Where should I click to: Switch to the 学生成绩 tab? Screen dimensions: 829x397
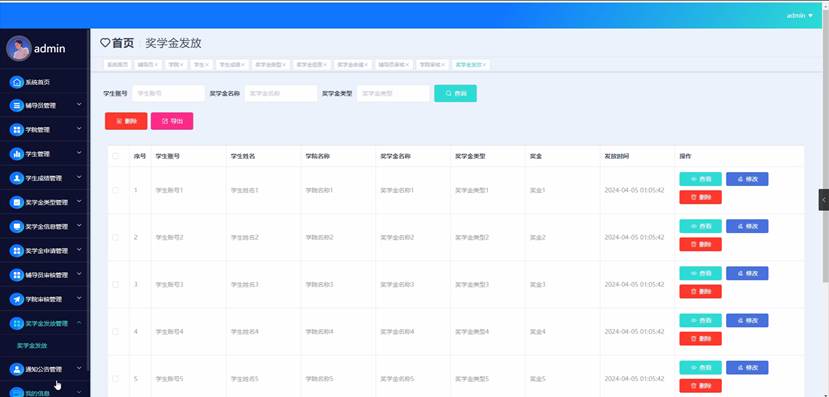coord(232,64)
